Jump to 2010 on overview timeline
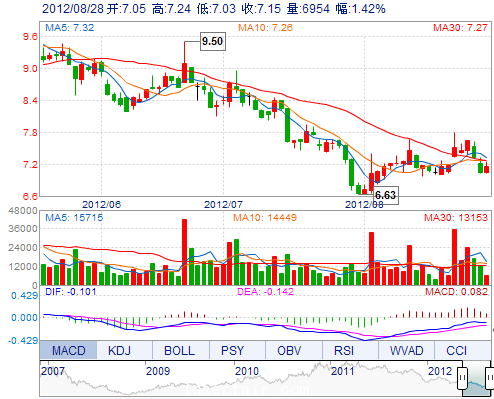Viewport: 494px width, 399px height. click(247, 371)
